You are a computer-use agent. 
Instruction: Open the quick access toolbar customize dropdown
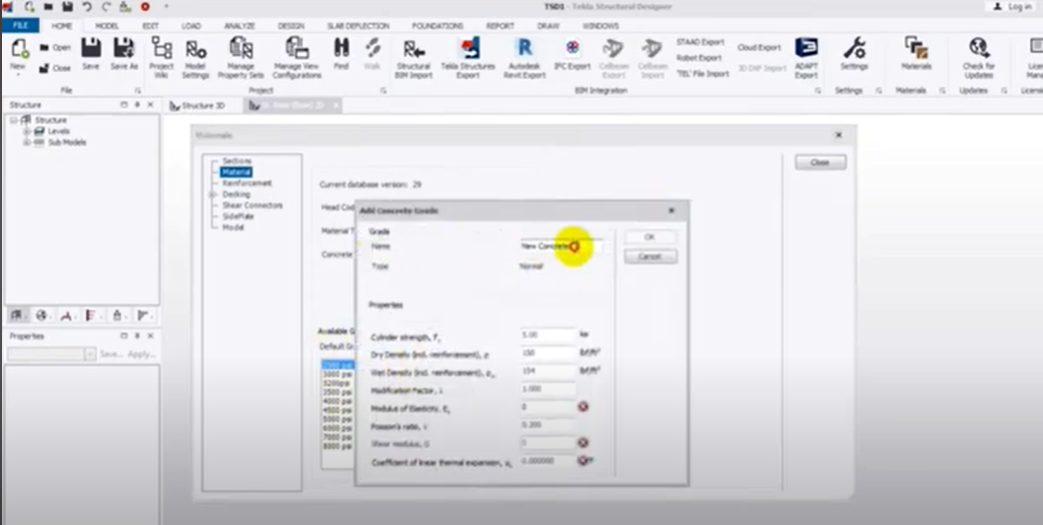pos(166,7)
